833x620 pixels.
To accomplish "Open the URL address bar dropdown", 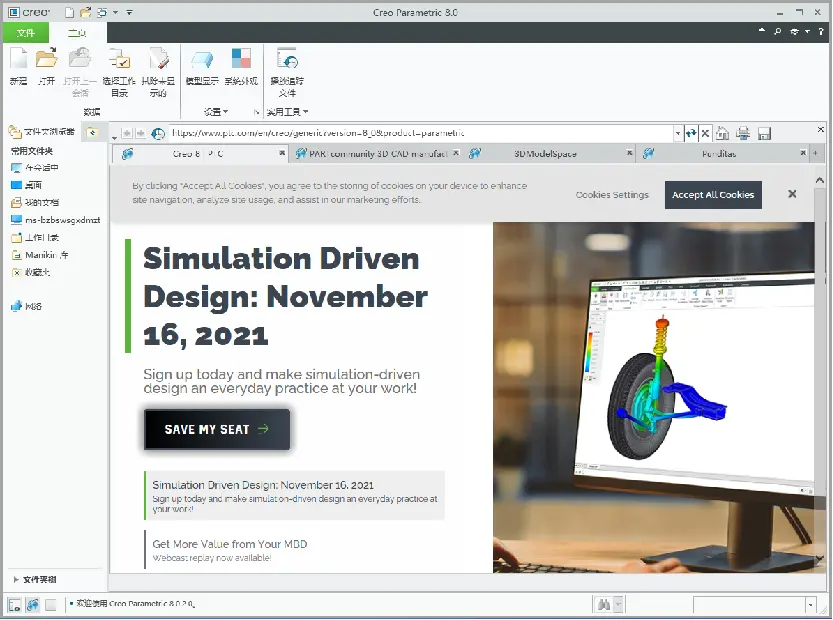I will pos(678,133).
